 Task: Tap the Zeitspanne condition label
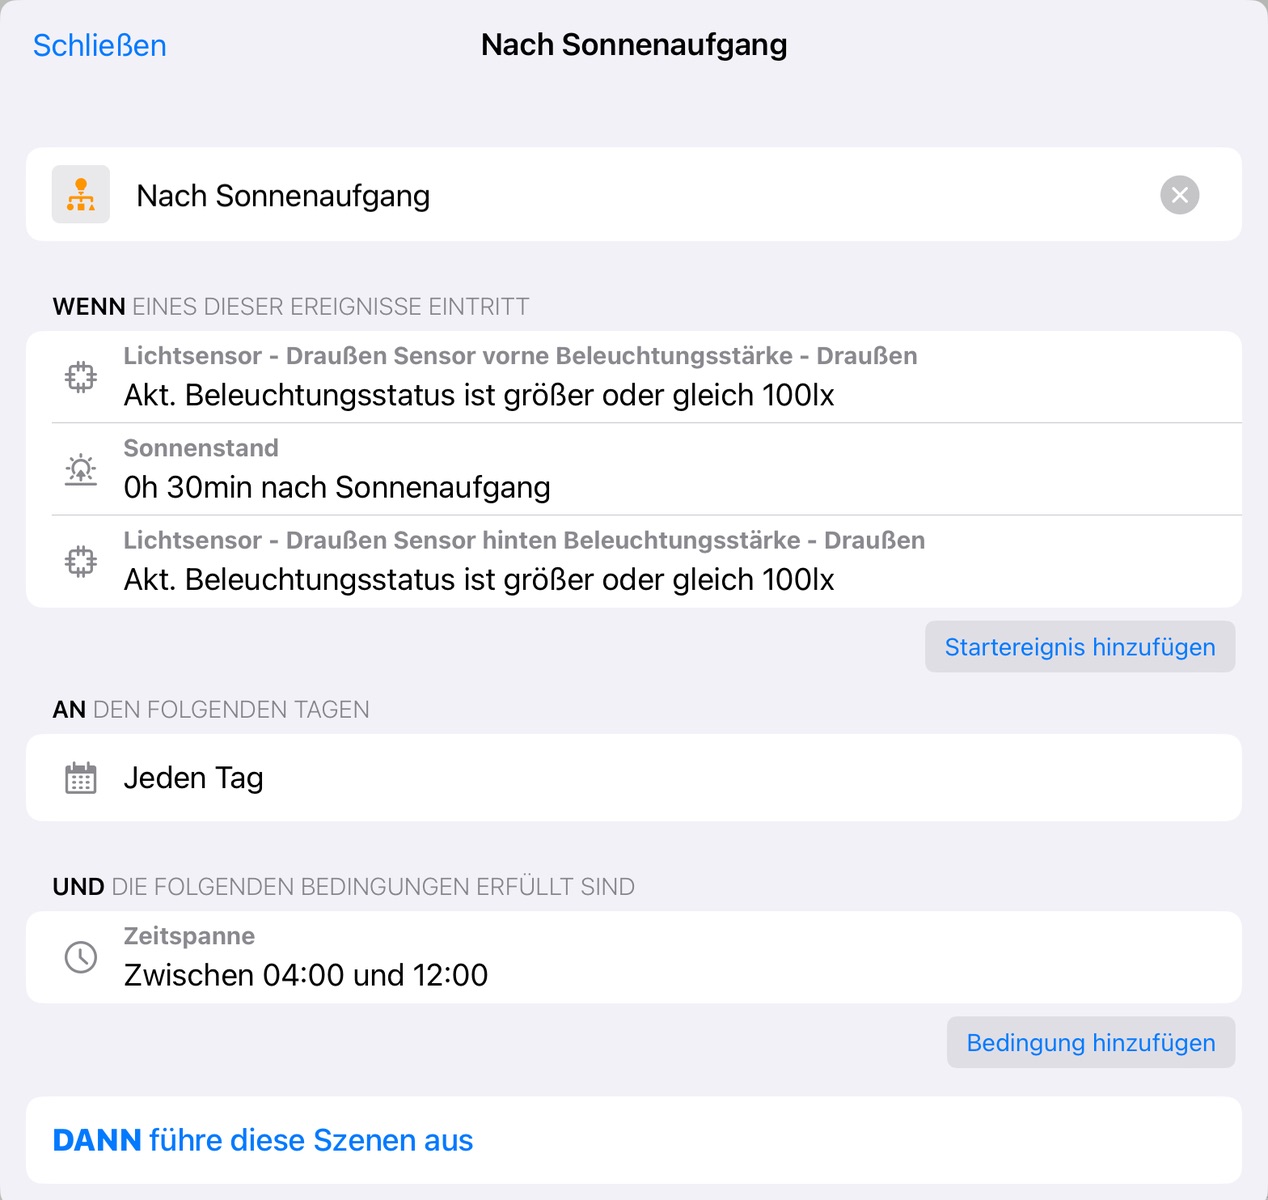189,936
